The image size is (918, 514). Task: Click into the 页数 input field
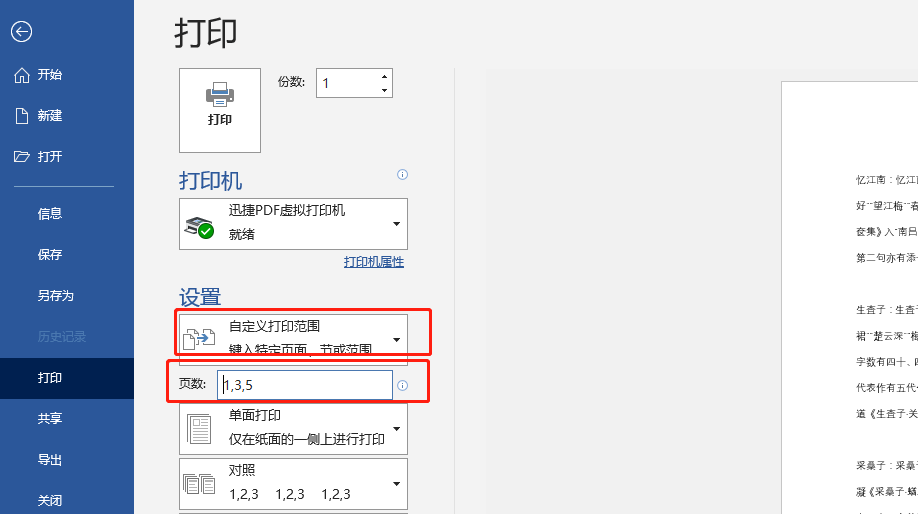point(305,385)
